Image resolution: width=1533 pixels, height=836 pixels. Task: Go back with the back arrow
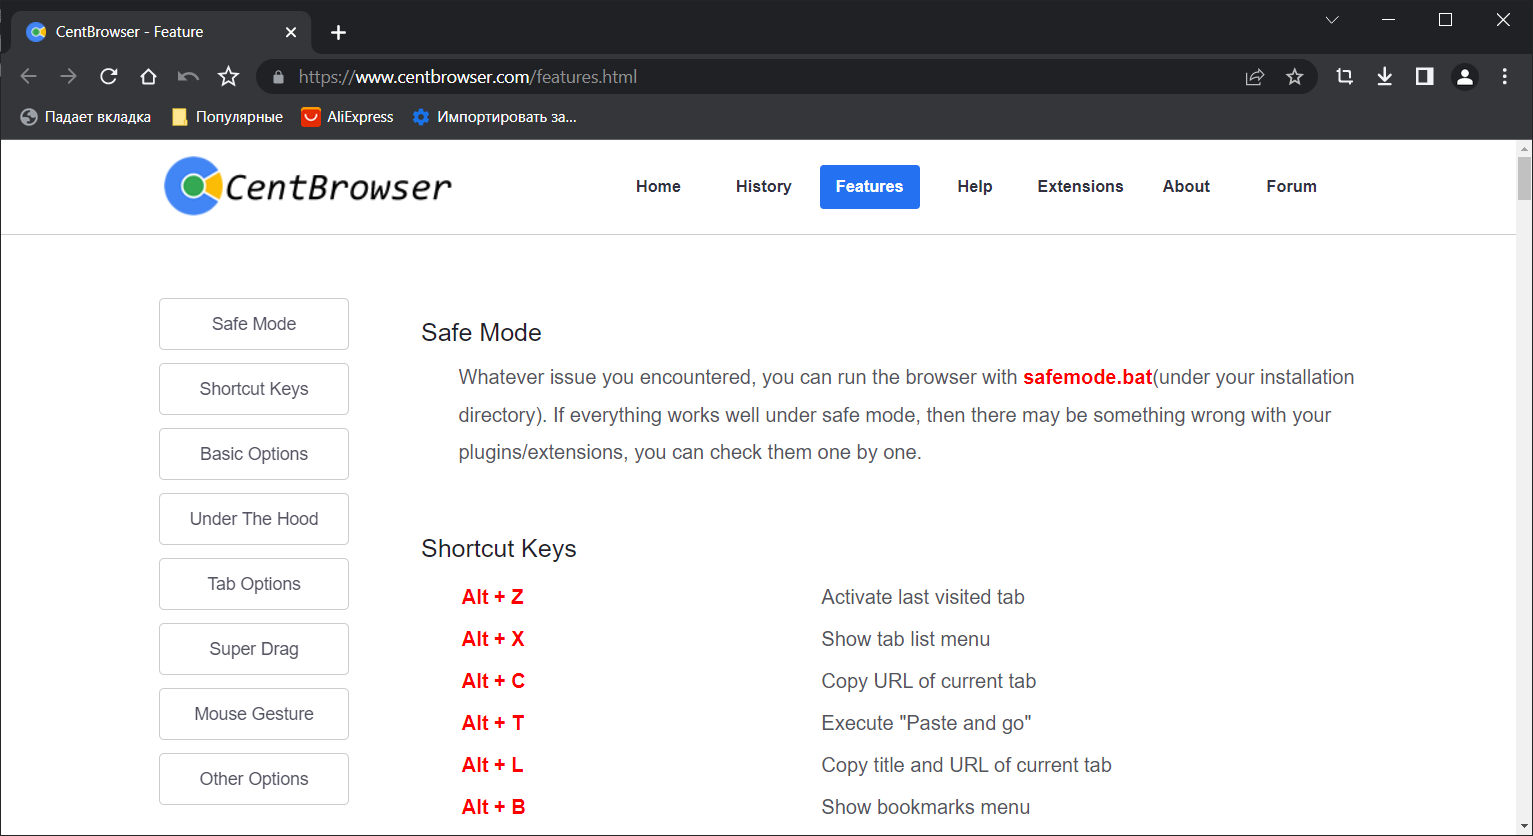point(29,77)
